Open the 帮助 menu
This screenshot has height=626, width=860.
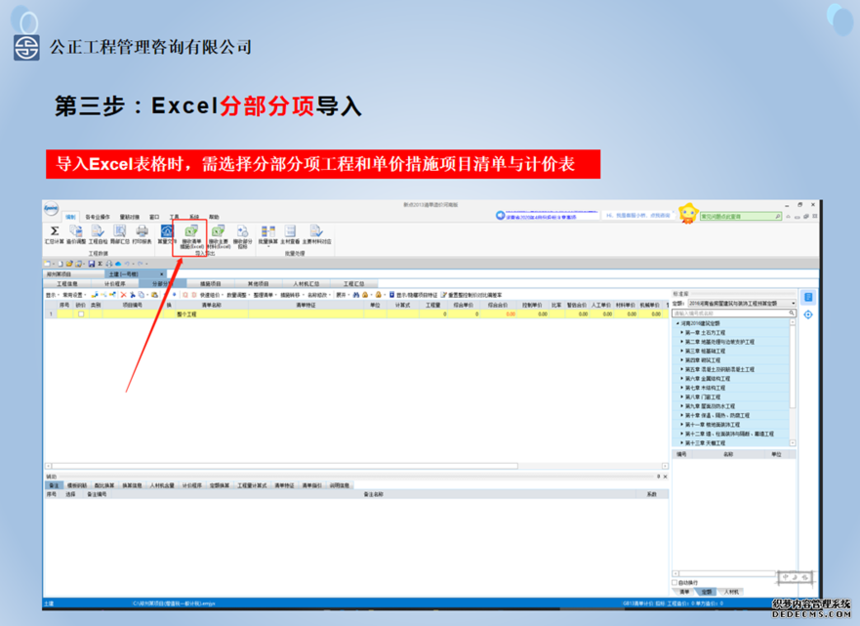214,217
